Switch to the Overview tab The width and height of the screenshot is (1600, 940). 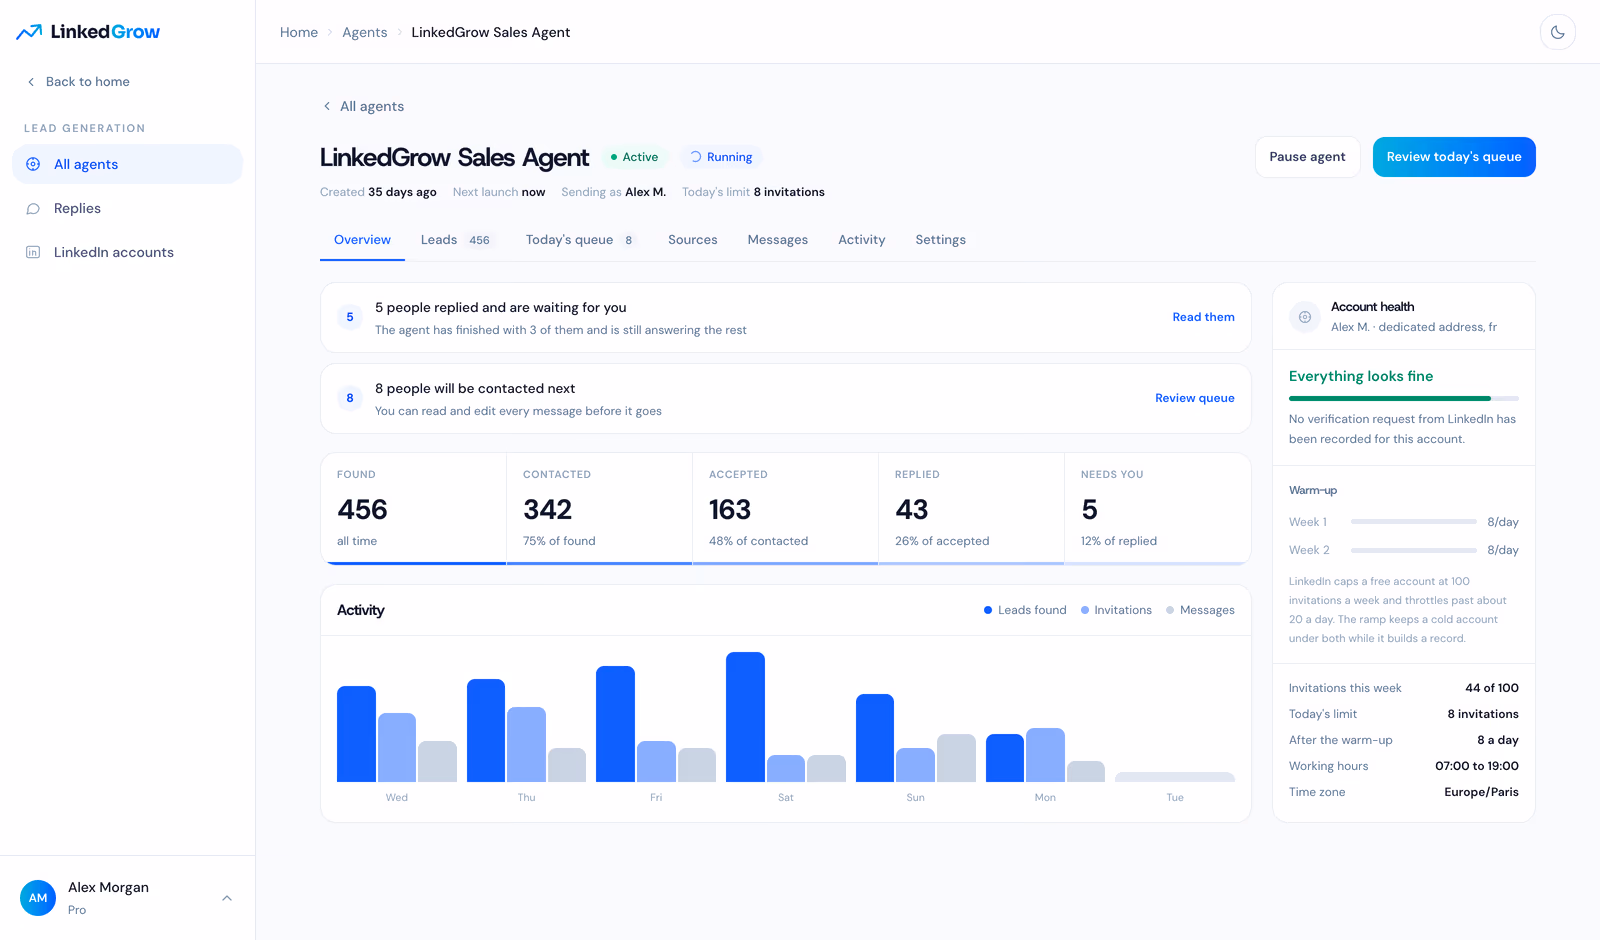pyautogui.click(x=362, y=240)
